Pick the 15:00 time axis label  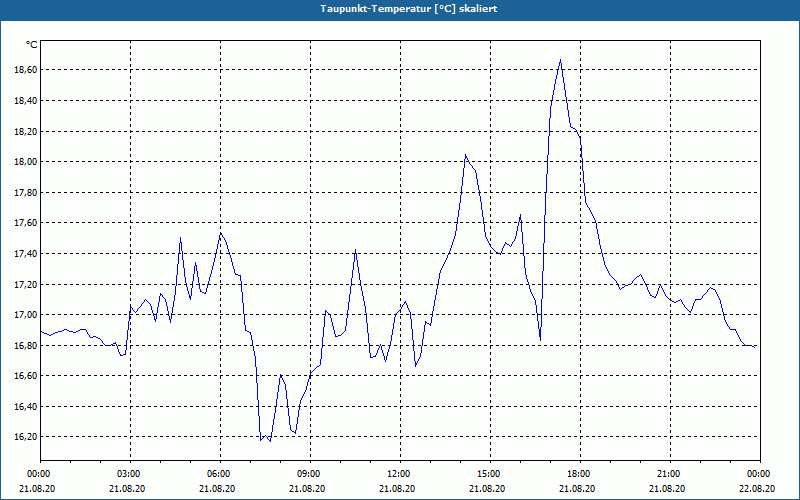pos(490,474)
